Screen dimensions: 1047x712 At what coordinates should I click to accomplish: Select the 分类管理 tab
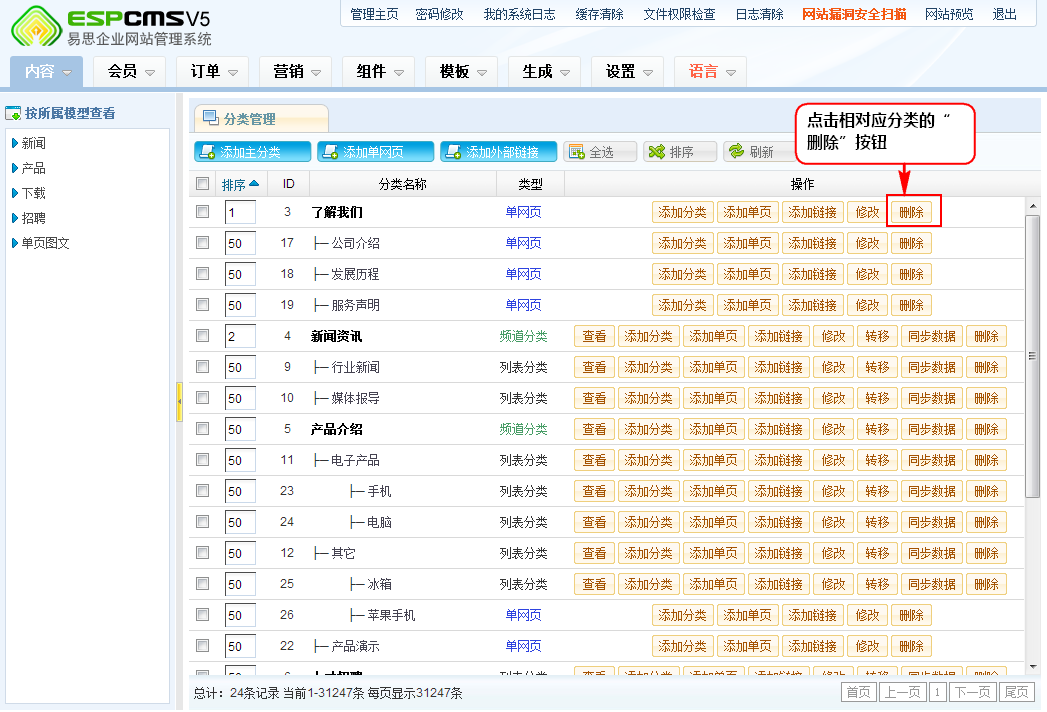click(x=261, y=119)
